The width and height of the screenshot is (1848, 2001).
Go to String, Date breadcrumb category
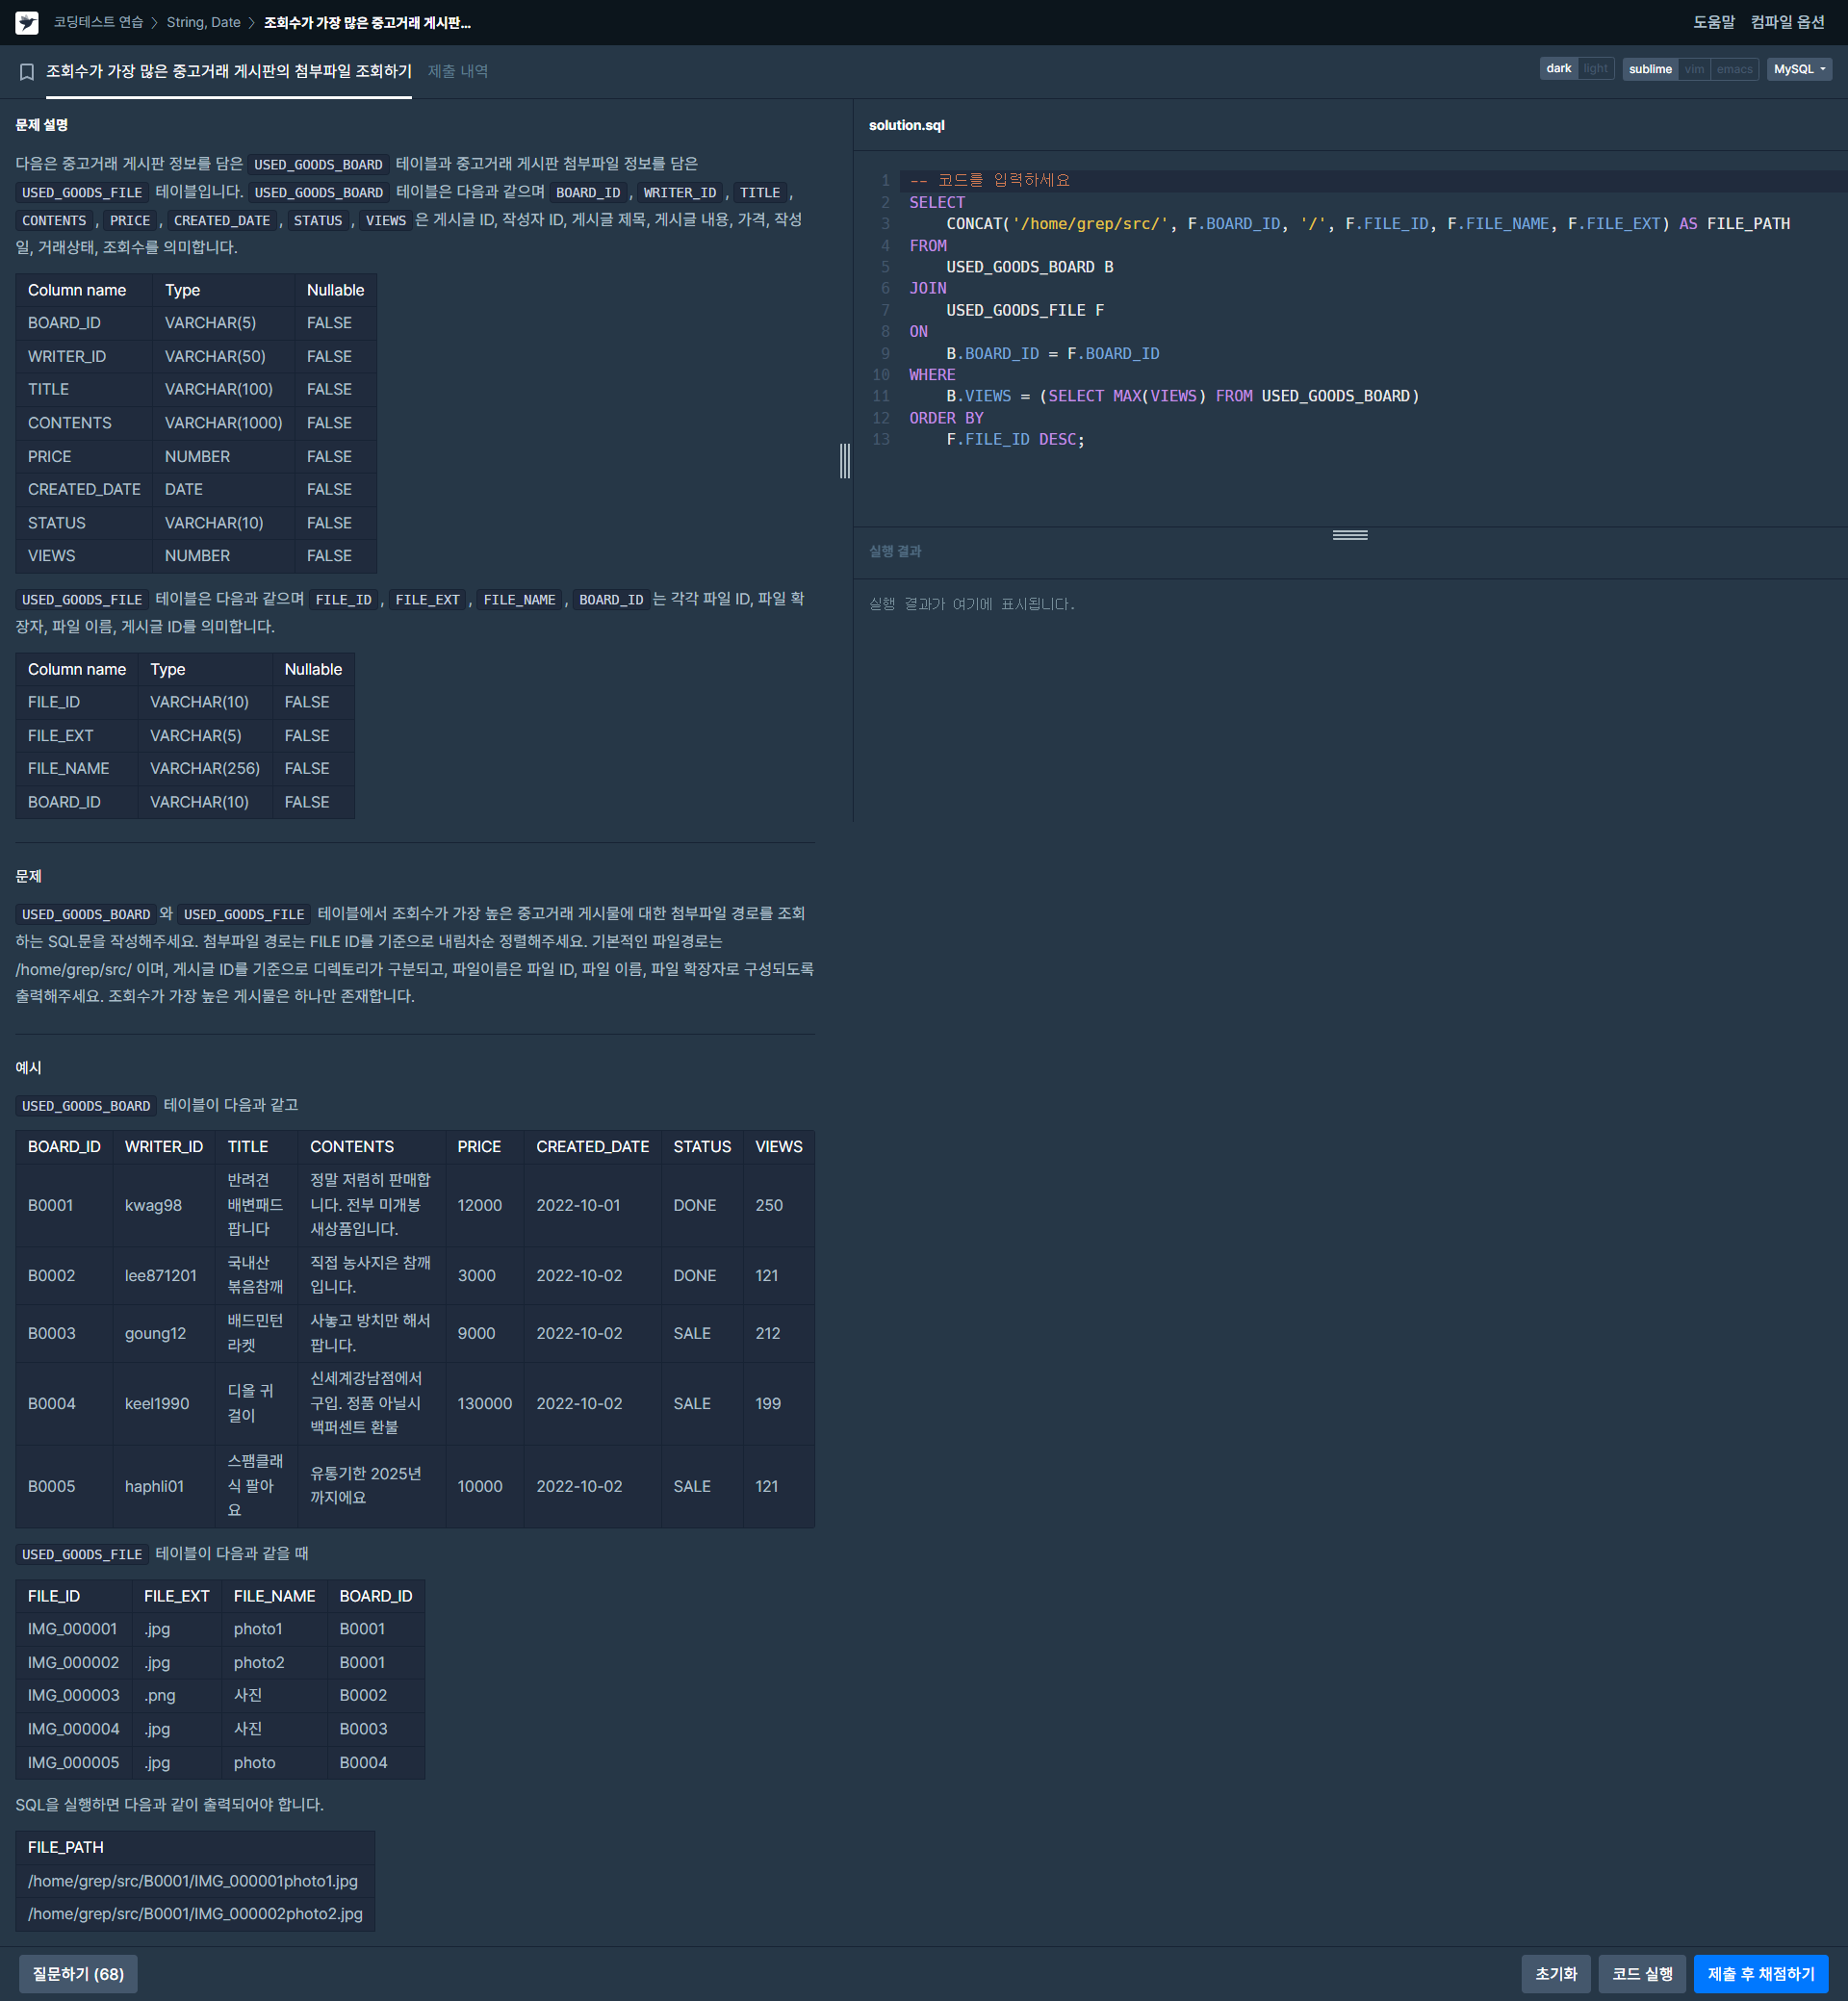203,22
